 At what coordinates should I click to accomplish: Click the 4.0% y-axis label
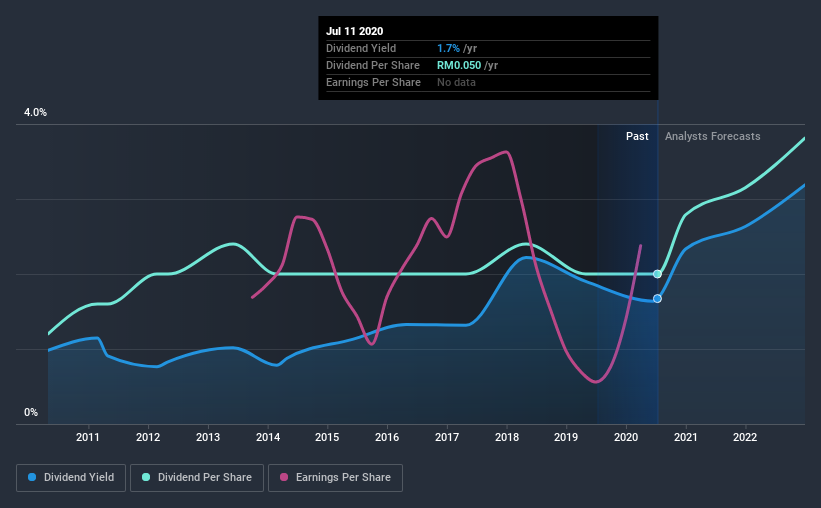click(x=35, y=113)
